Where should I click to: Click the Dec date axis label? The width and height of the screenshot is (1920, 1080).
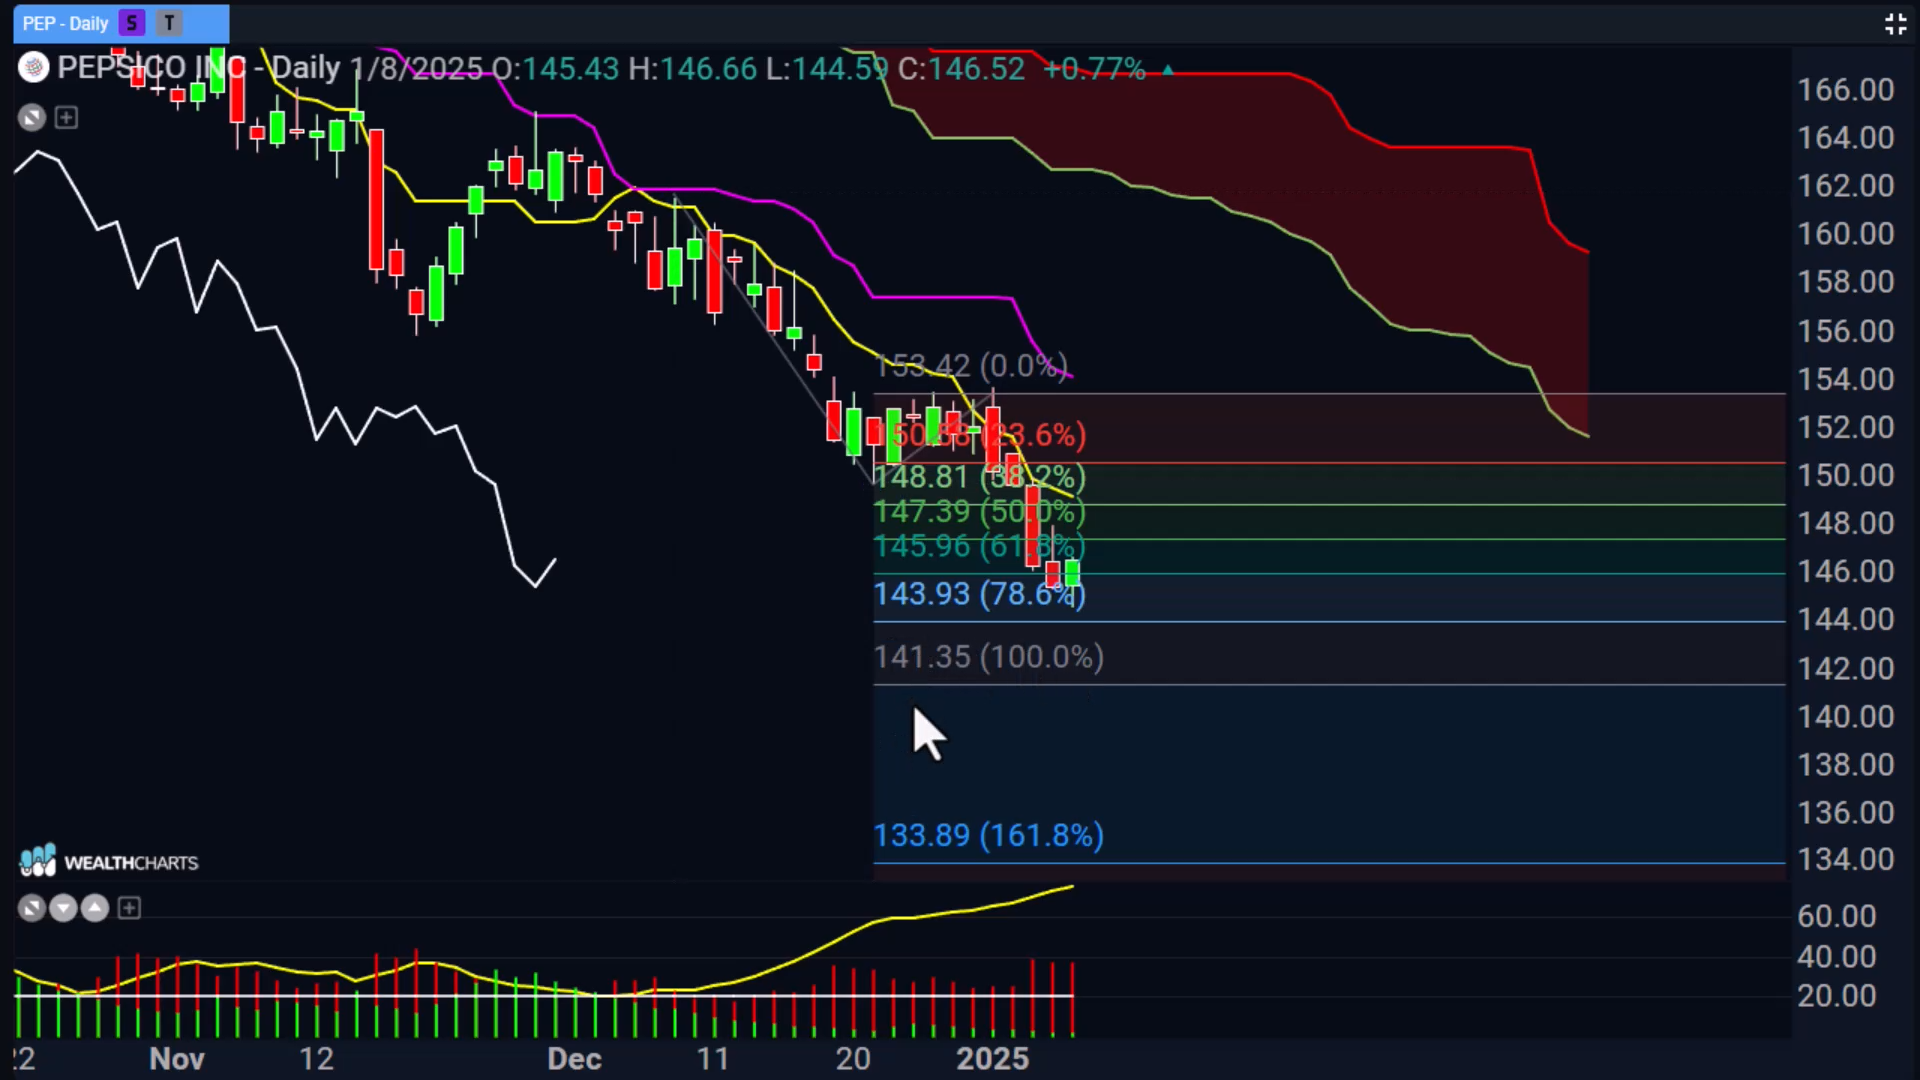click(x=574, y=1059)
